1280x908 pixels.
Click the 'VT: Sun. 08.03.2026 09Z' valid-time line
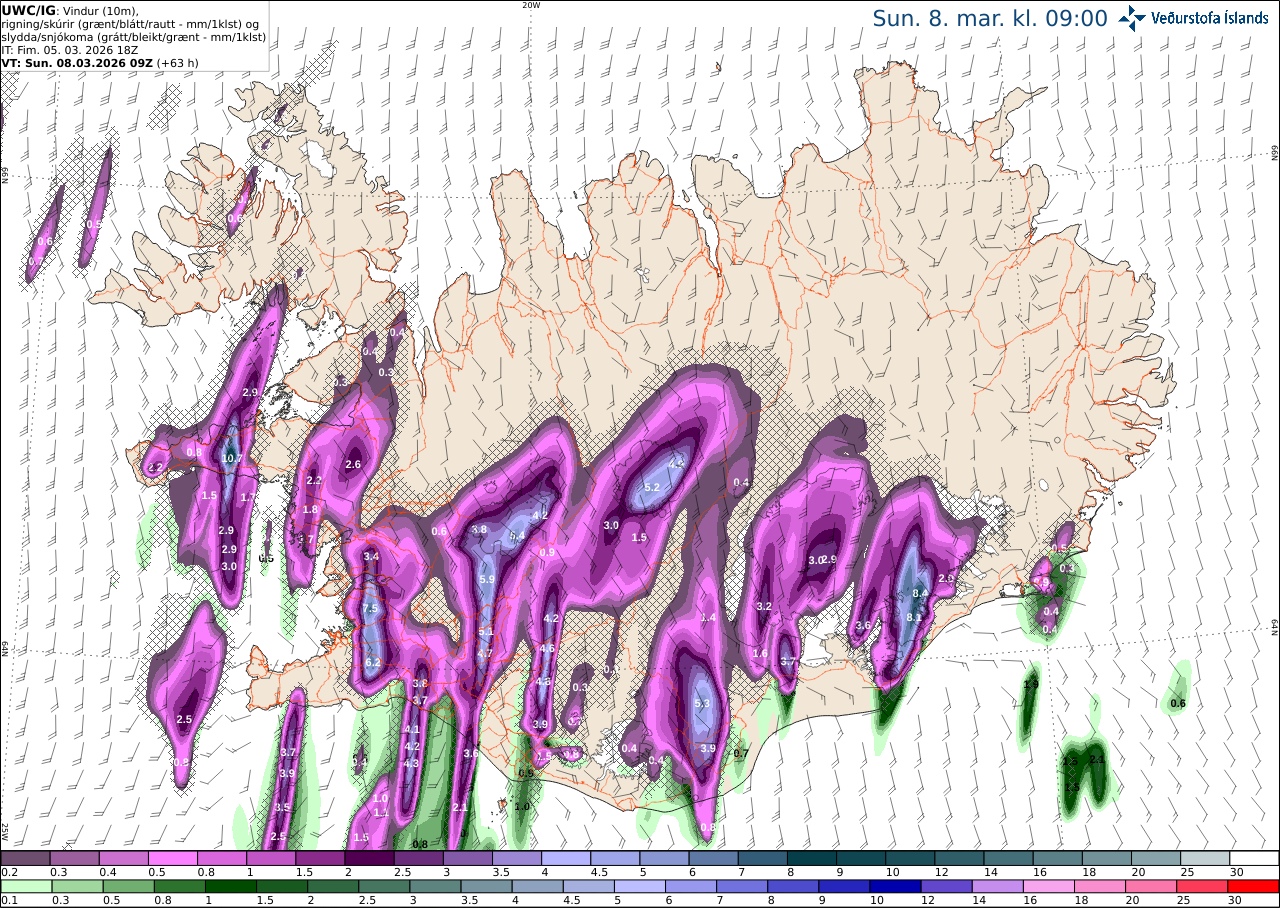76,62
